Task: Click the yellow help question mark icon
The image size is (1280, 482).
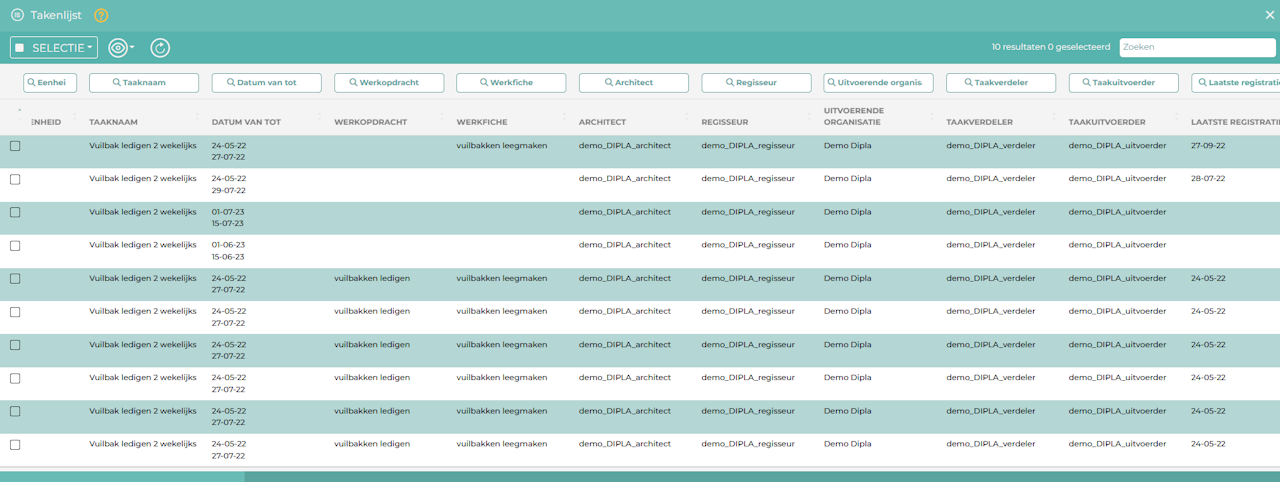Action: [x=101, y=16]
